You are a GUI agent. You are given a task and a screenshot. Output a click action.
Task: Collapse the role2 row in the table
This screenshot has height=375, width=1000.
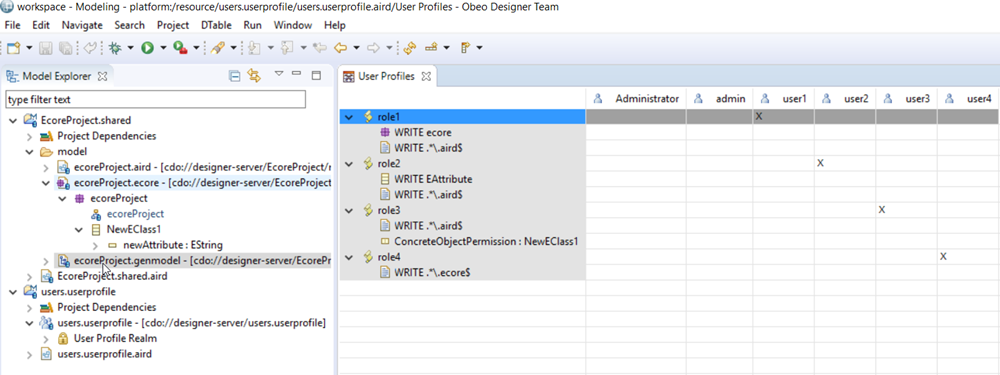[348, 164]
